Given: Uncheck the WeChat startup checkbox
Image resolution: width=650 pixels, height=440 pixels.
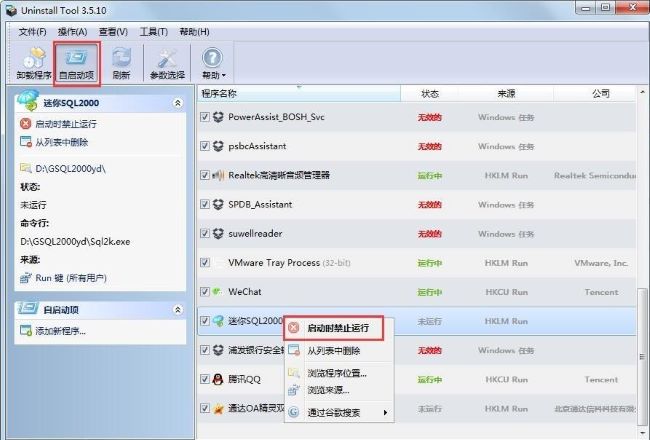Looking at the screenshot, I should click(x=205, y=292).
